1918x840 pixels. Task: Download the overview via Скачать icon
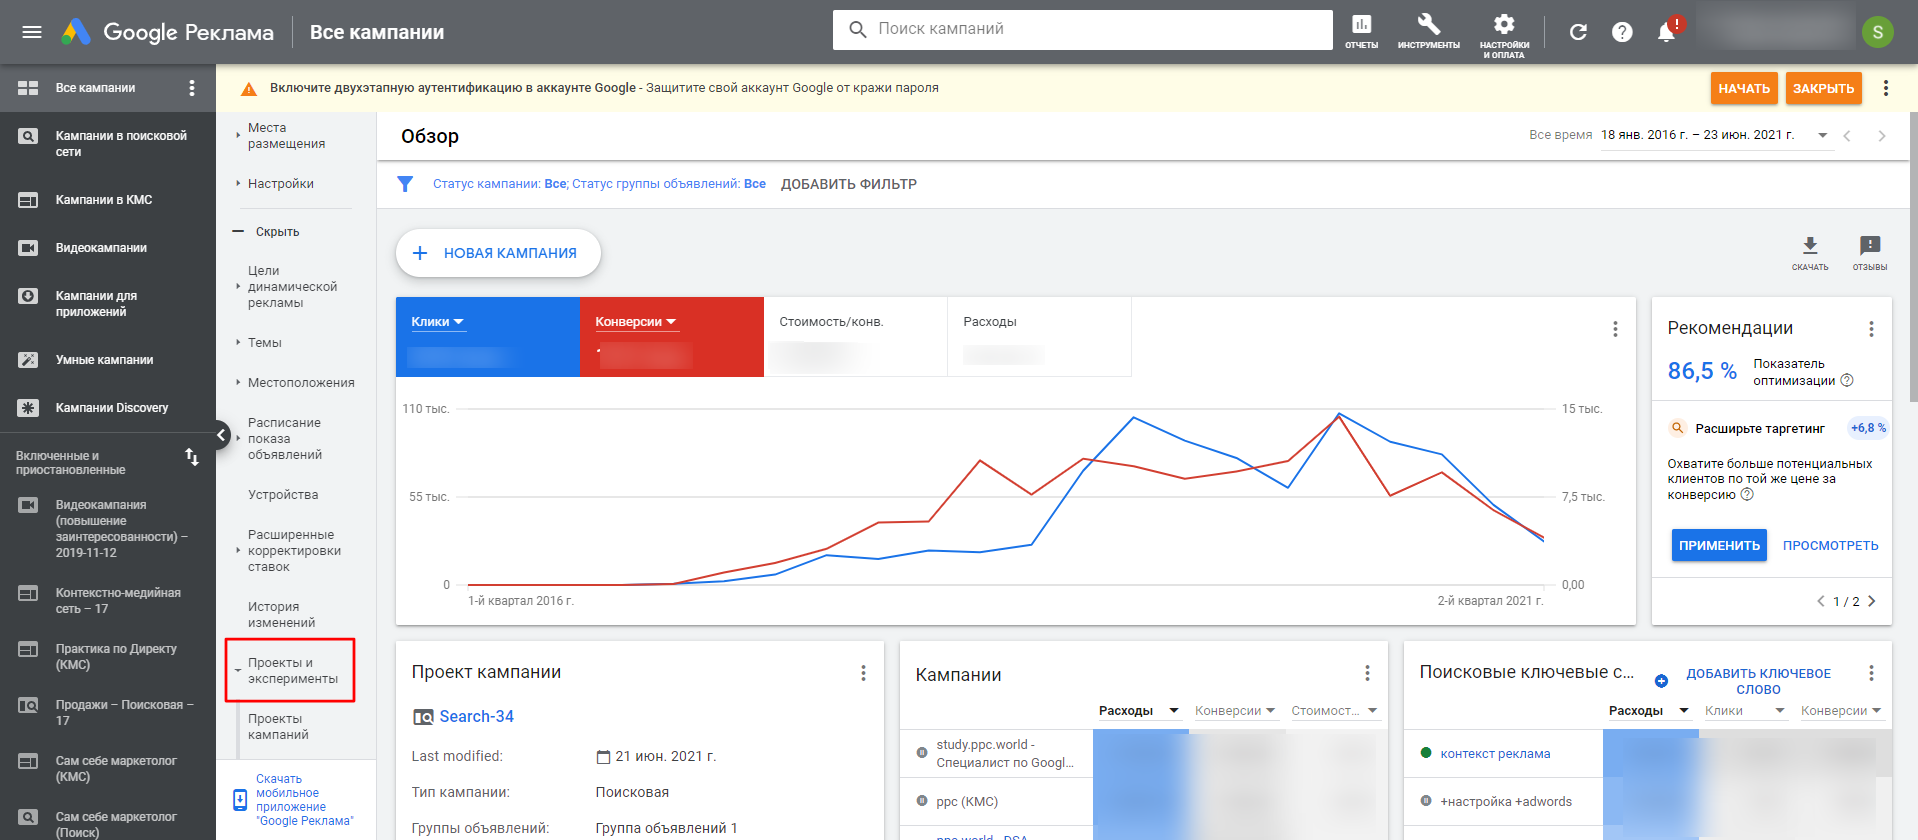[x=1809, y=251]
